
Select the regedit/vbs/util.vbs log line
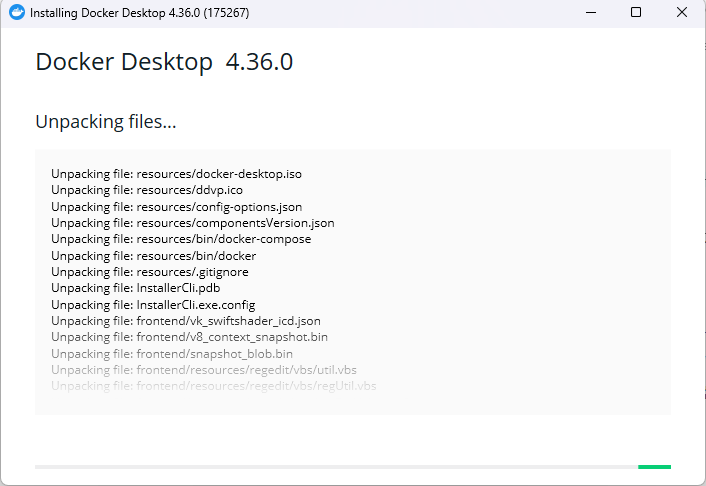[204, 370]
